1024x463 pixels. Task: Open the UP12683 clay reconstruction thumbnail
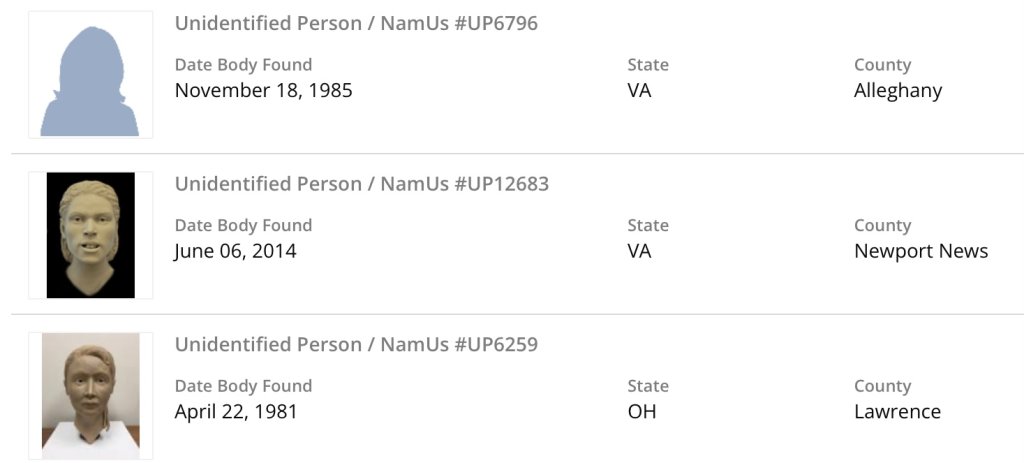click(90, 235)
